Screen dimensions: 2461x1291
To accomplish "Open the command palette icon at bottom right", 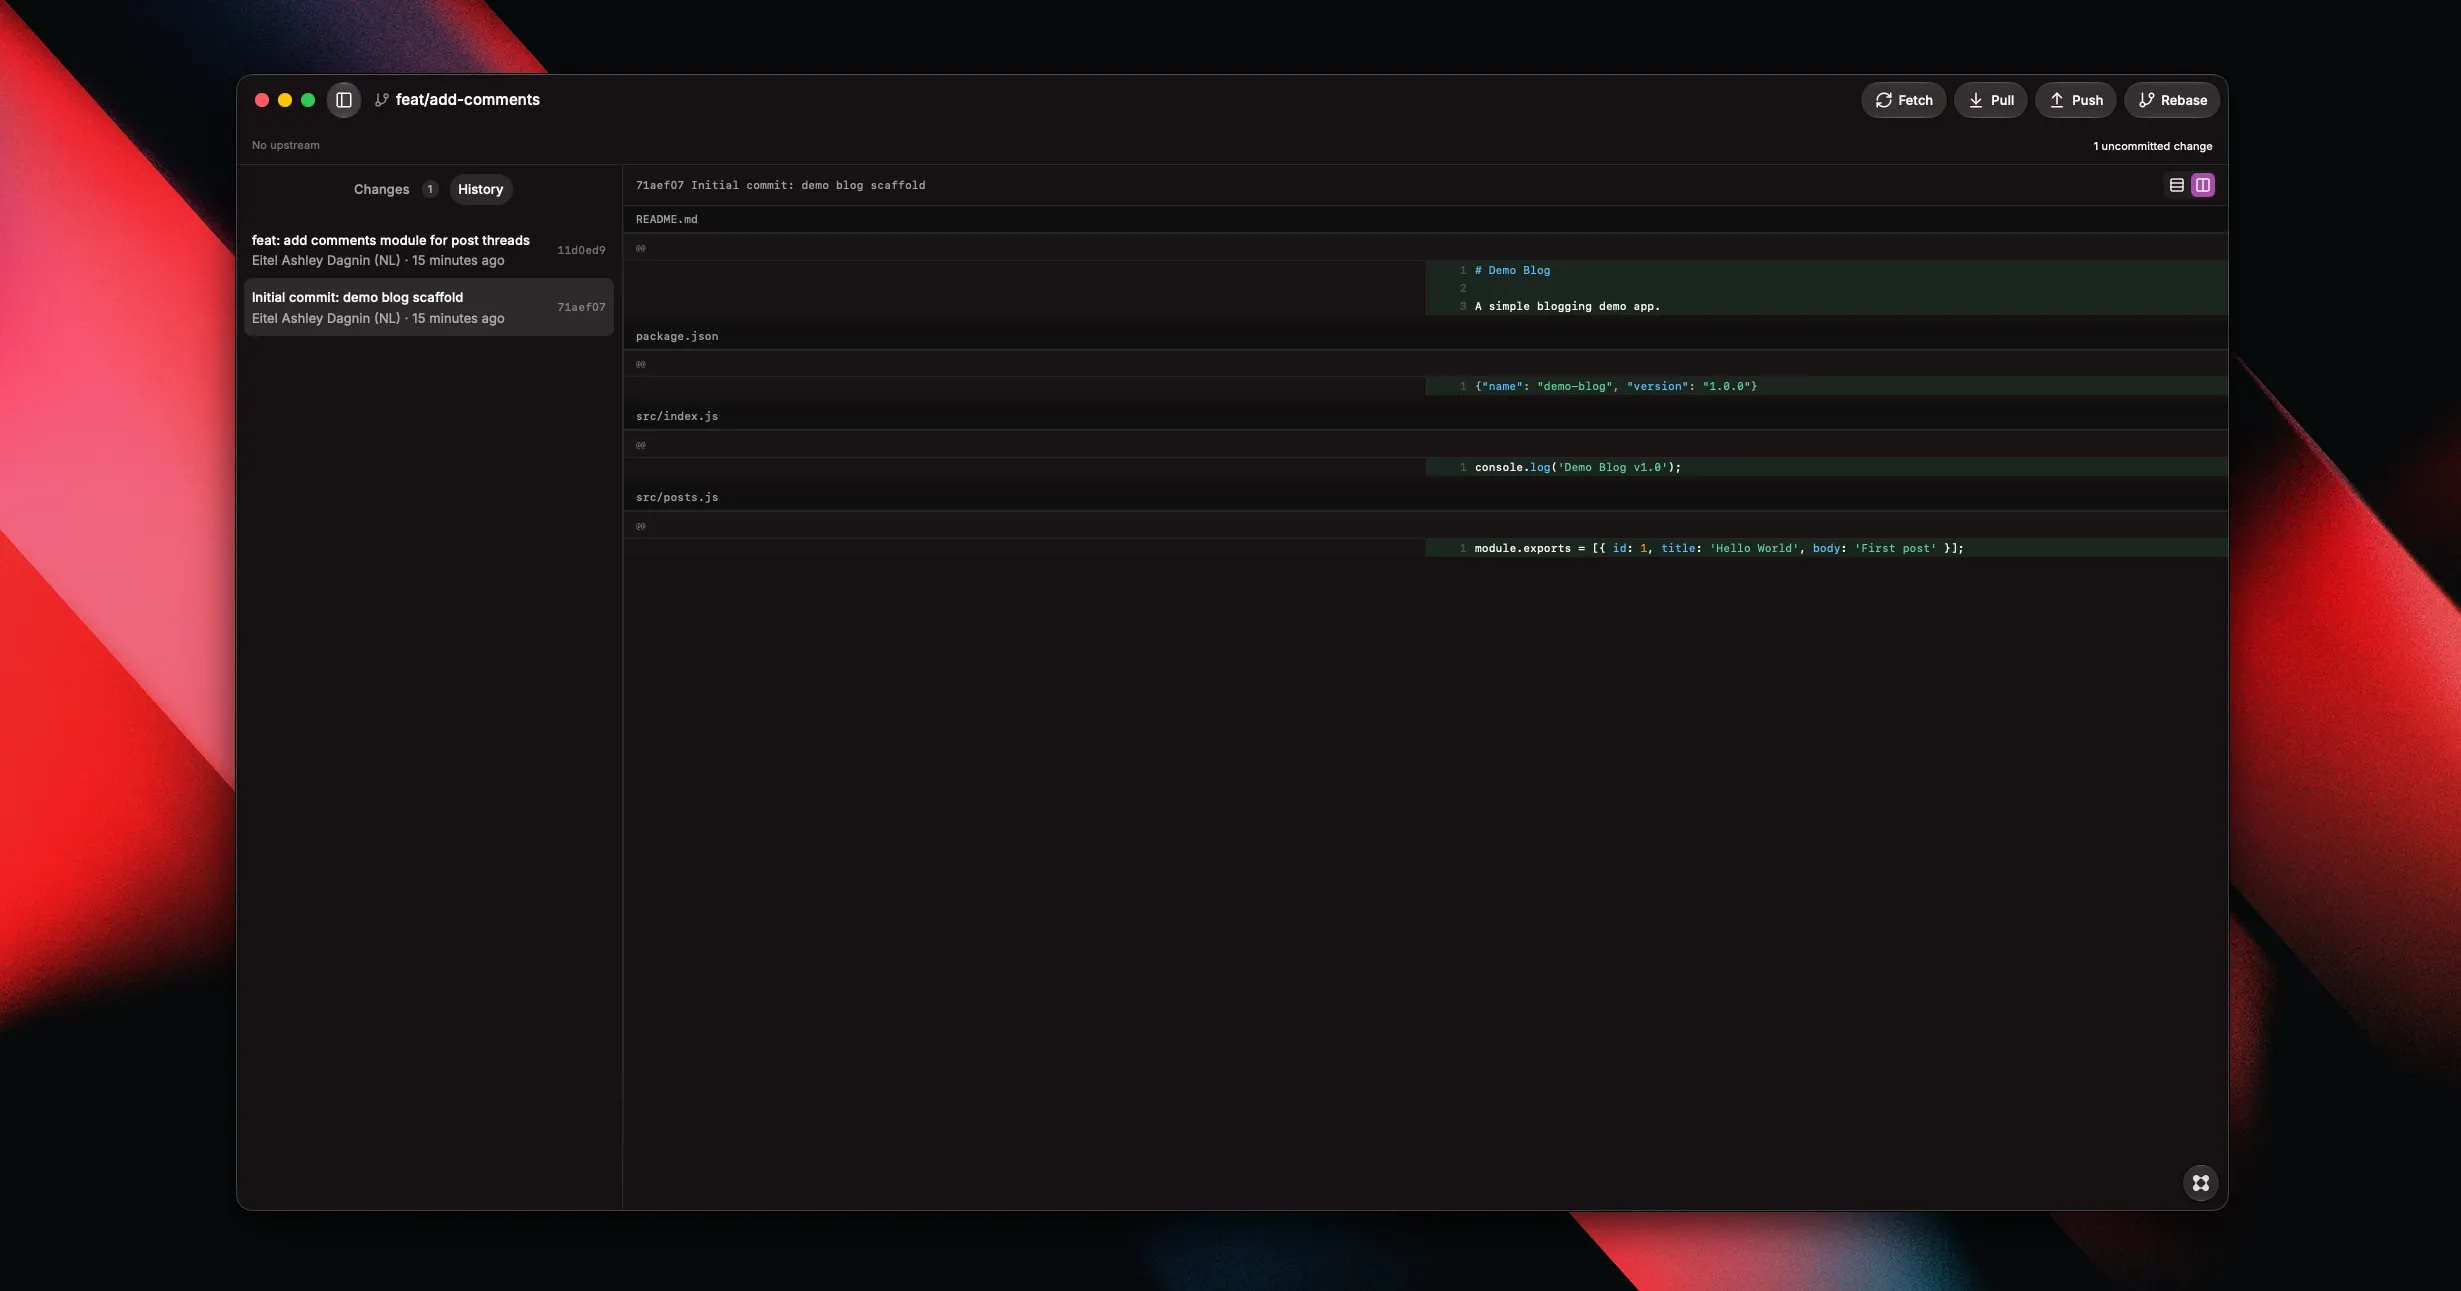I will [x=2200, y=1183].
